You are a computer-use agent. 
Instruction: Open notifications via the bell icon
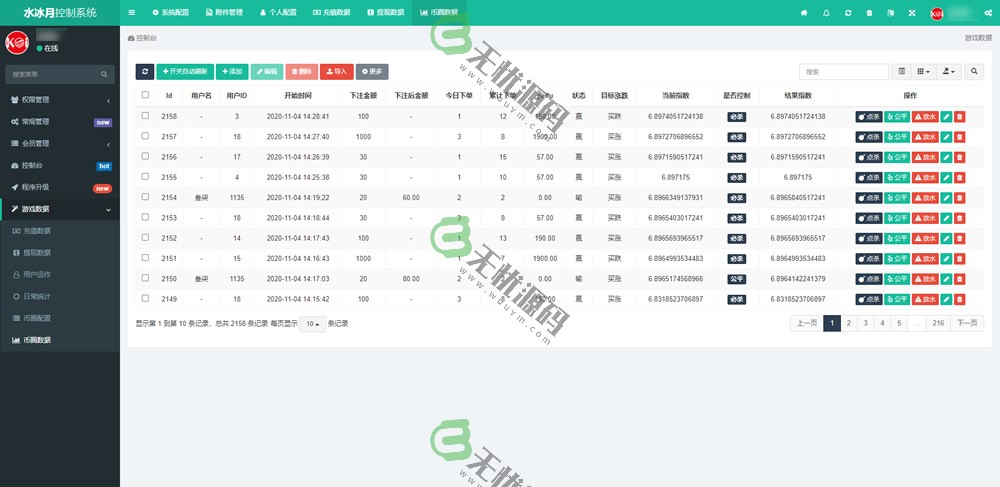(827, 13)
